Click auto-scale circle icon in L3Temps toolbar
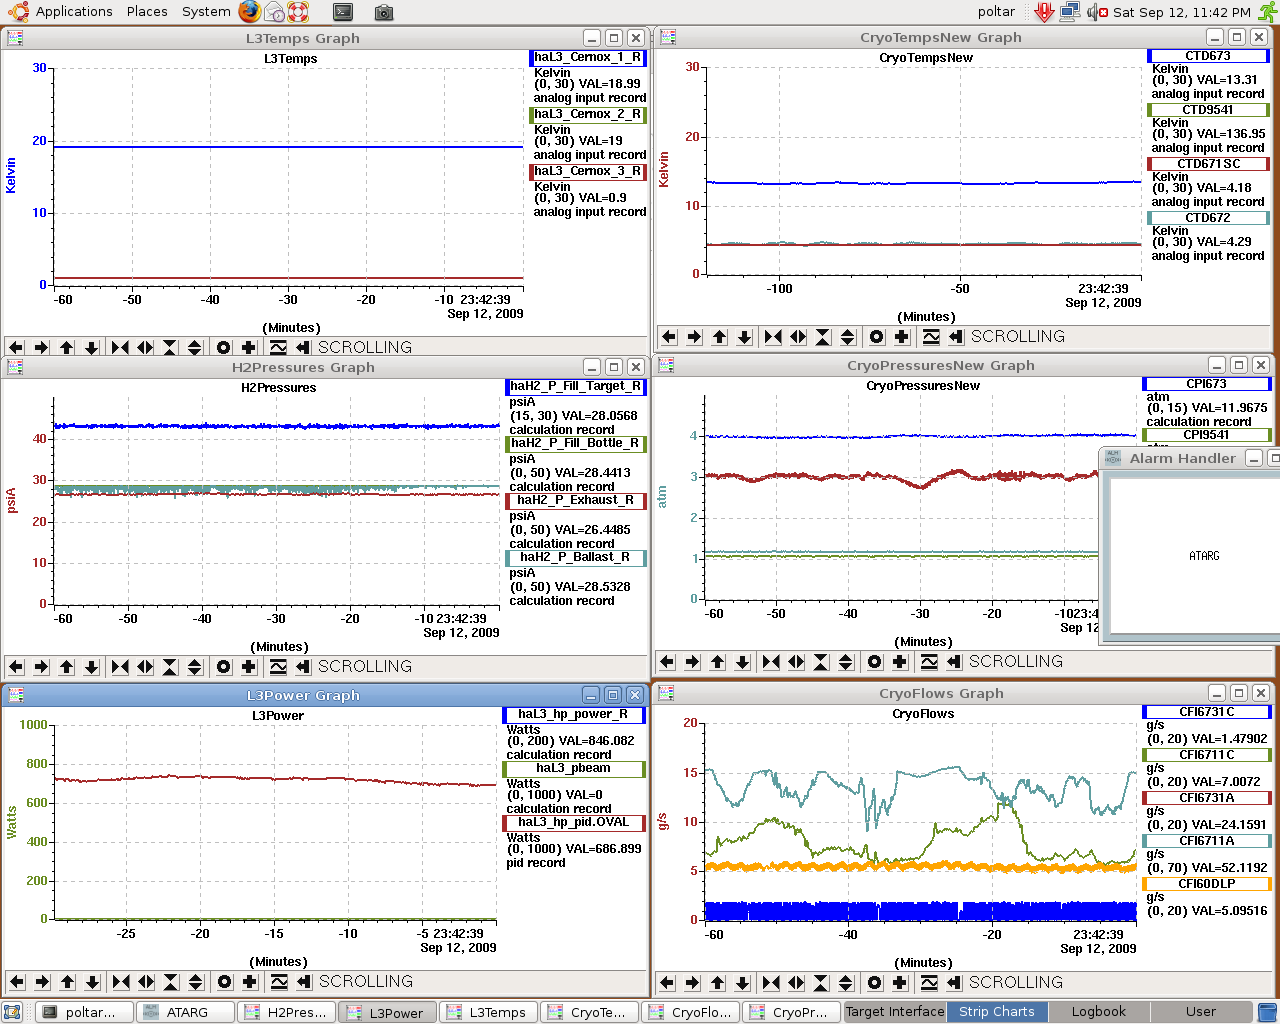1280x1024 pixels. [224, 347]
